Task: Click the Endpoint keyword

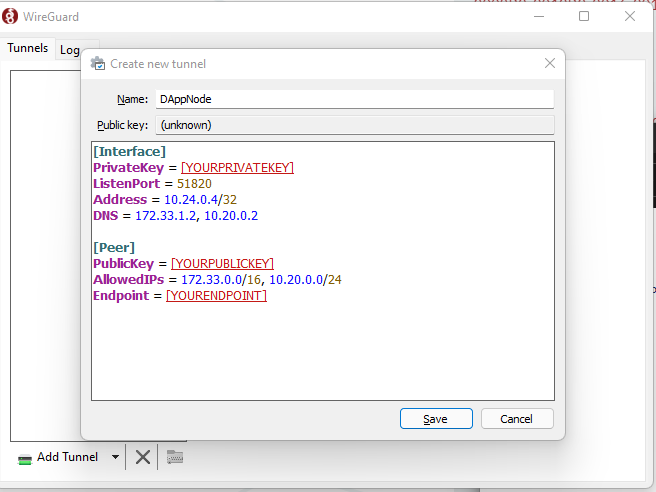Action: pos(121,296)
